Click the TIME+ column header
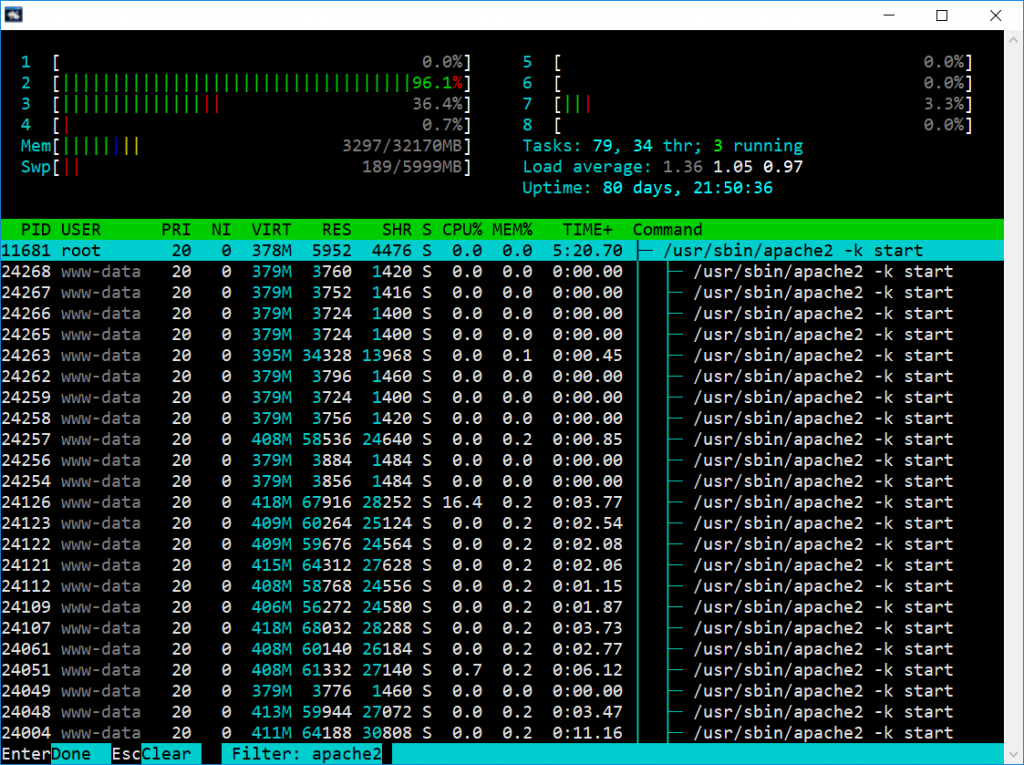Screen dimensions: 1024x765 [x=588, y=229]
